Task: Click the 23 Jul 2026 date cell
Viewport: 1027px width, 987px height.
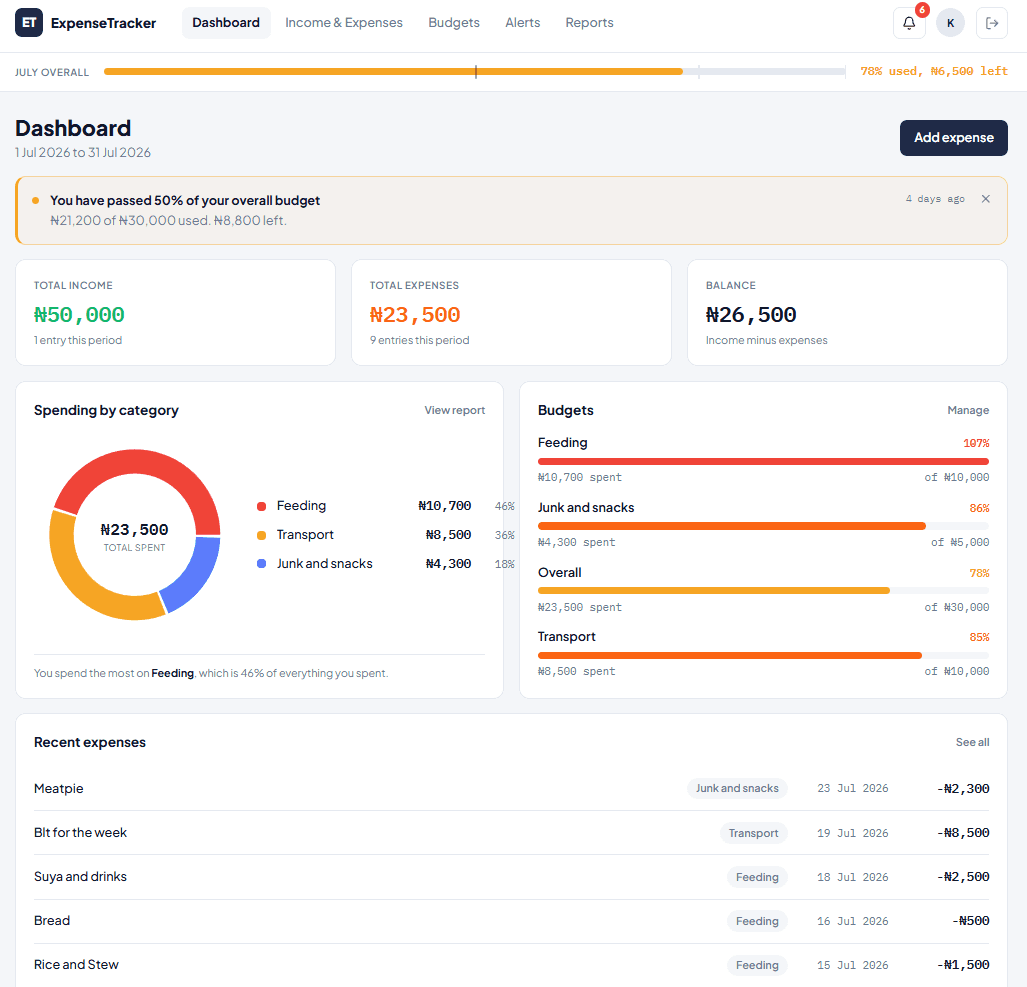Action: 853,789
